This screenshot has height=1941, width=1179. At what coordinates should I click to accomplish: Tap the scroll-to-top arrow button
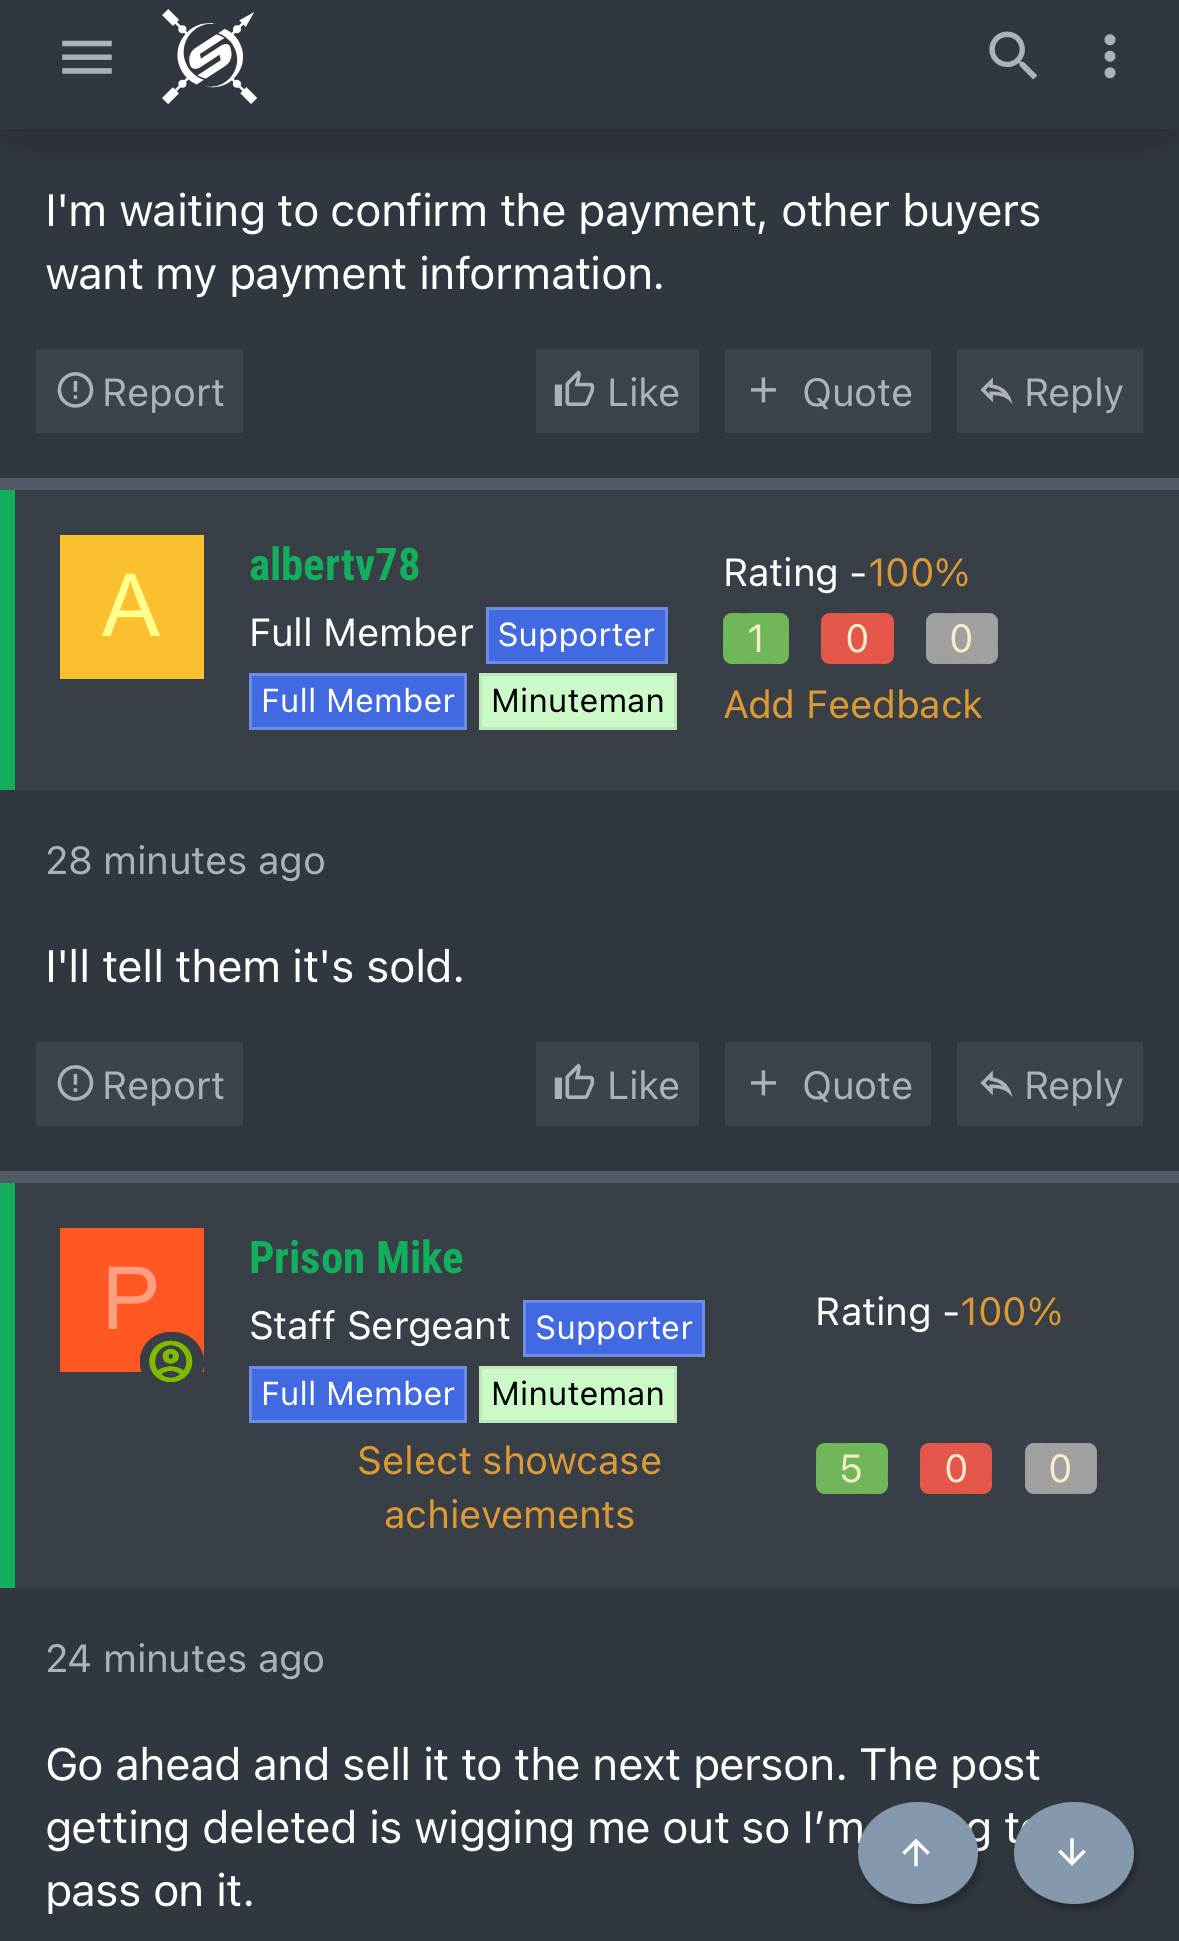tap(917, 1852)
